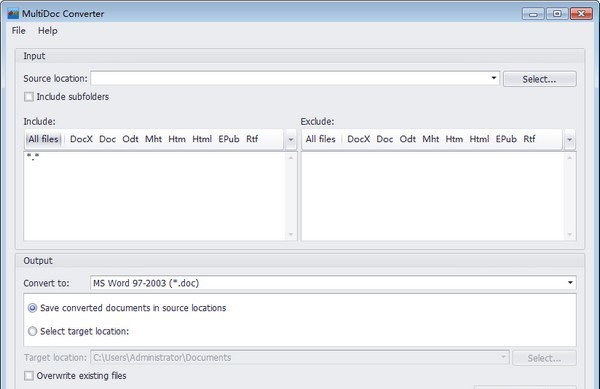The image size is (600, 389).
Task: Select Doc in the Include filter bar
Action: click(107, 139)
